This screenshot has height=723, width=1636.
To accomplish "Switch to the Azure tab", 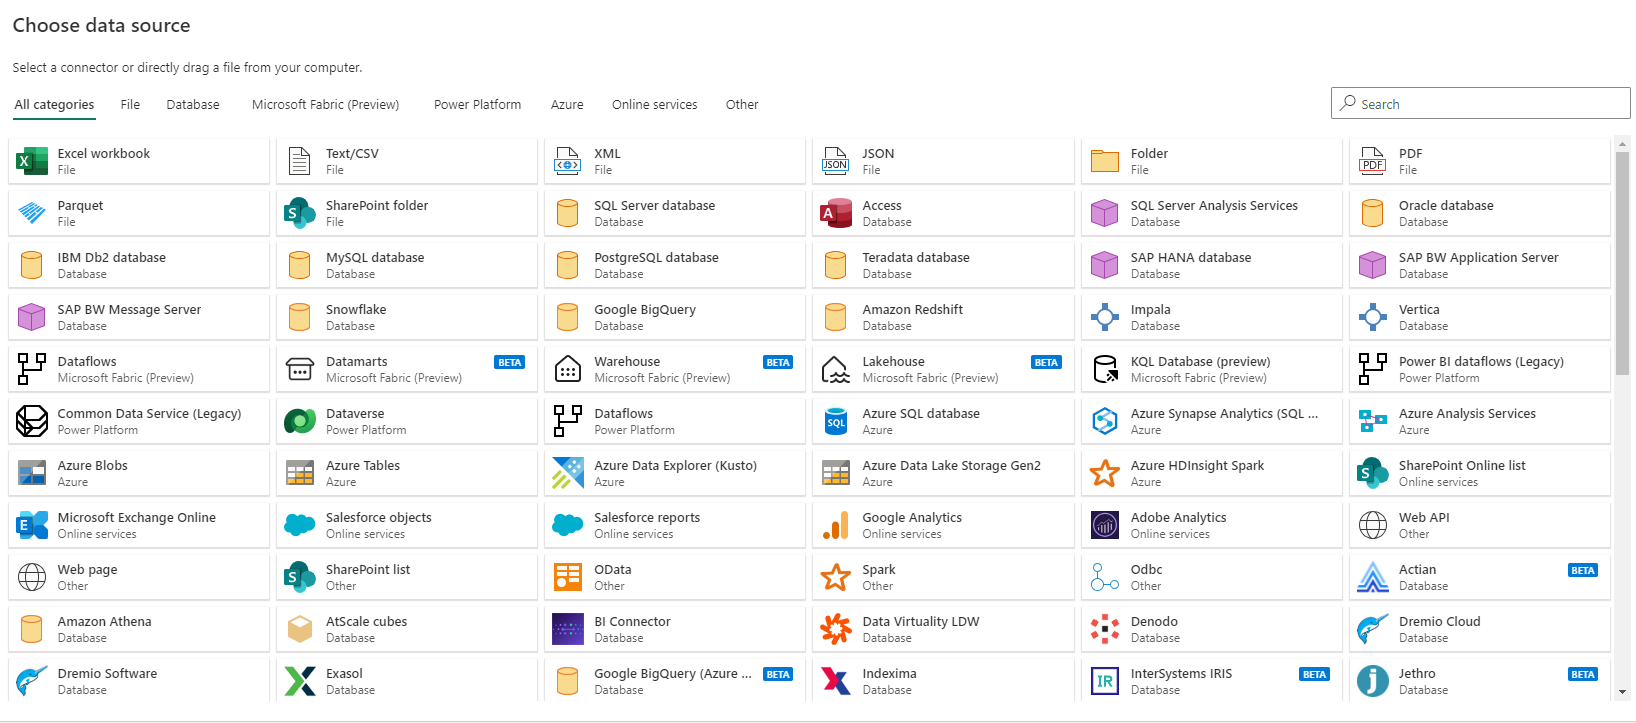I will 567,105.
